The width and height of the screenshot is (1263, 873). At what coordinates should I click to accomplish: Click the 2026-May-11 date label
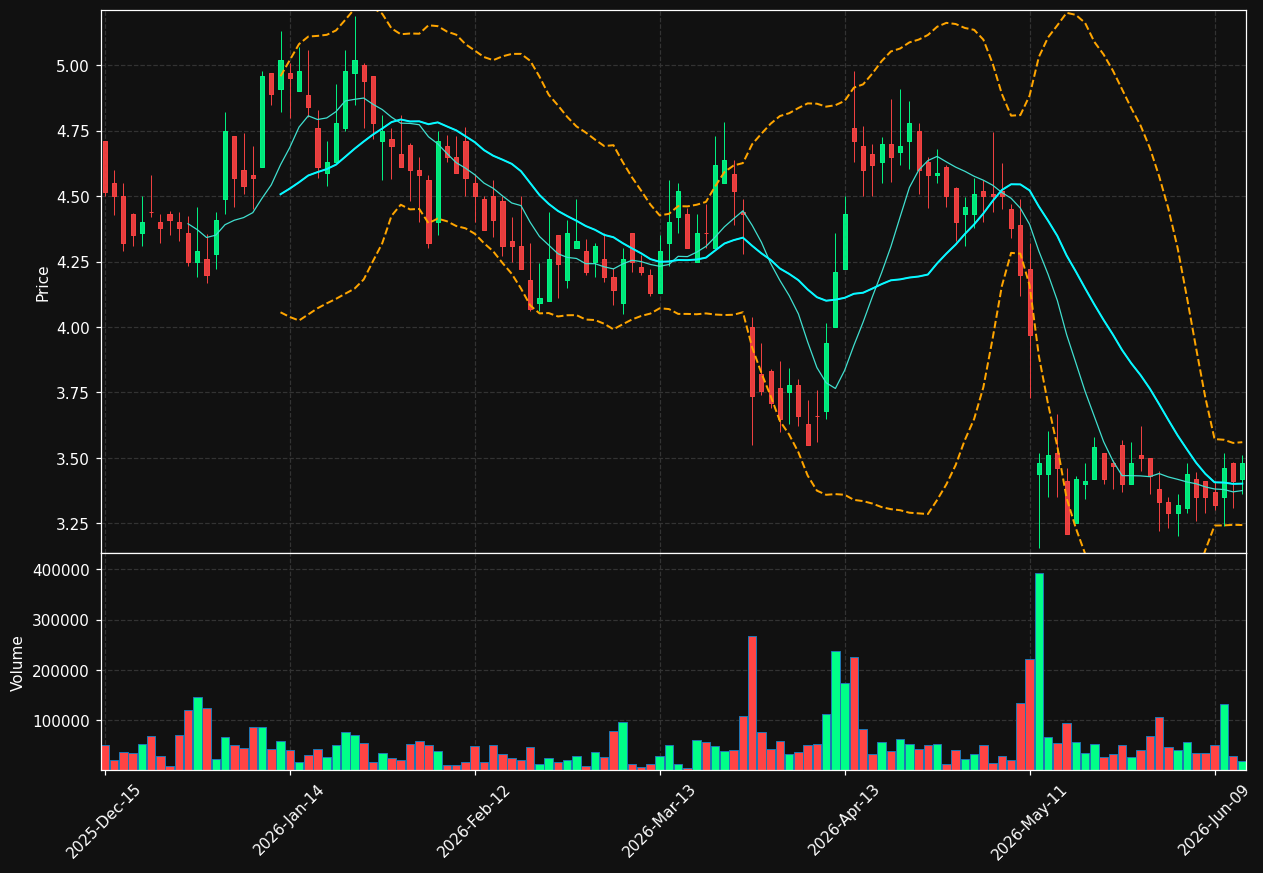point(1028,821)
